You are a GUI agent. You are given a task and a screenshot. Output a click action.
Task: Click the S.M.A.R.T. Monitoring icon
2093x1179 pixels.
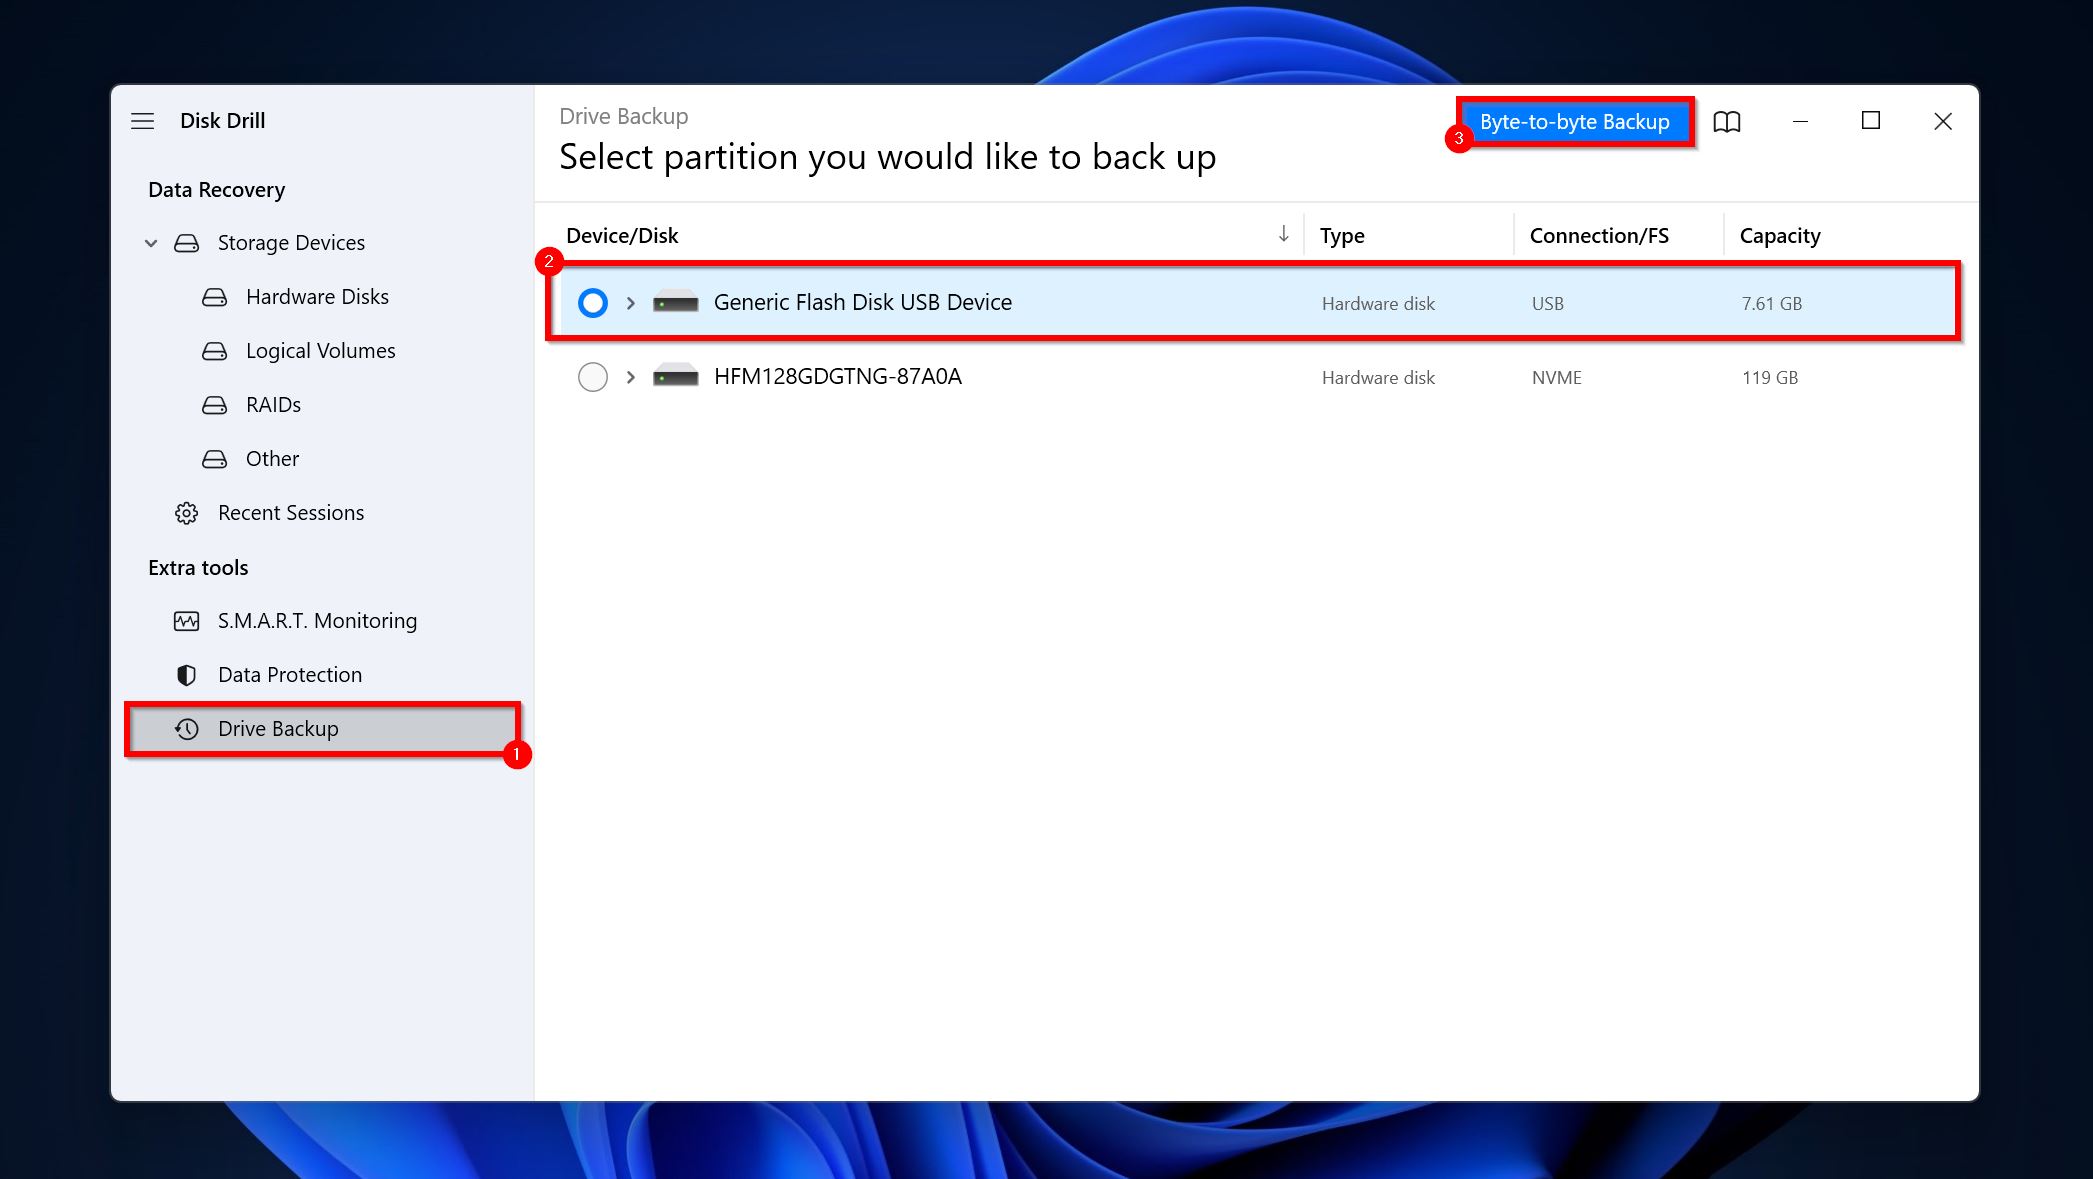coord(185,620)
